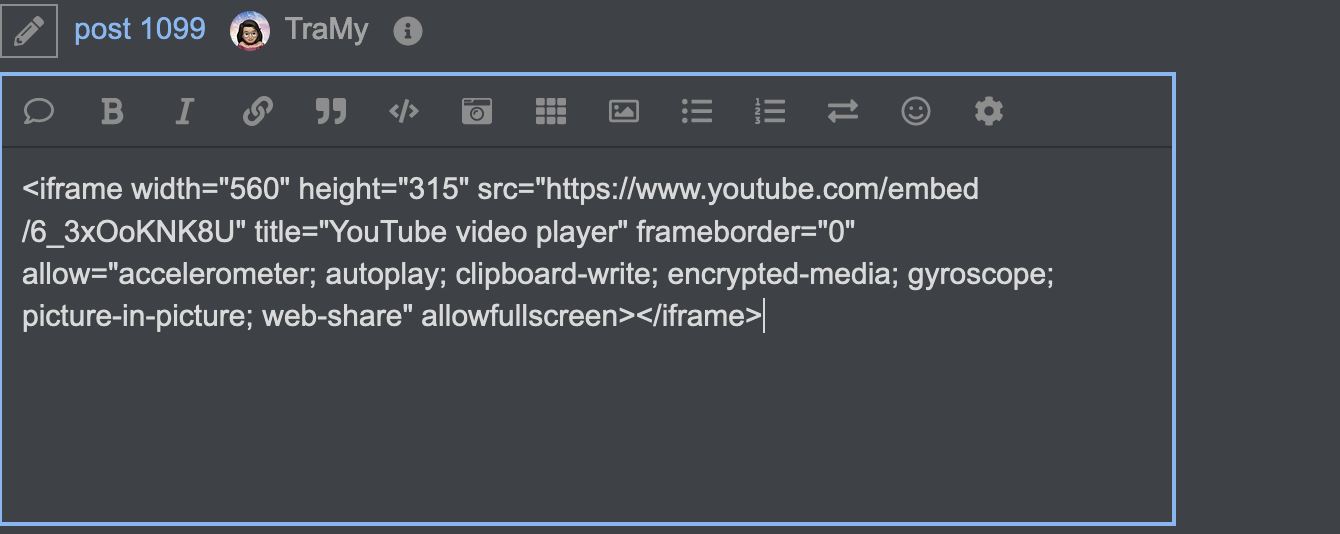Click the pencil edit icon

[28, 31]
